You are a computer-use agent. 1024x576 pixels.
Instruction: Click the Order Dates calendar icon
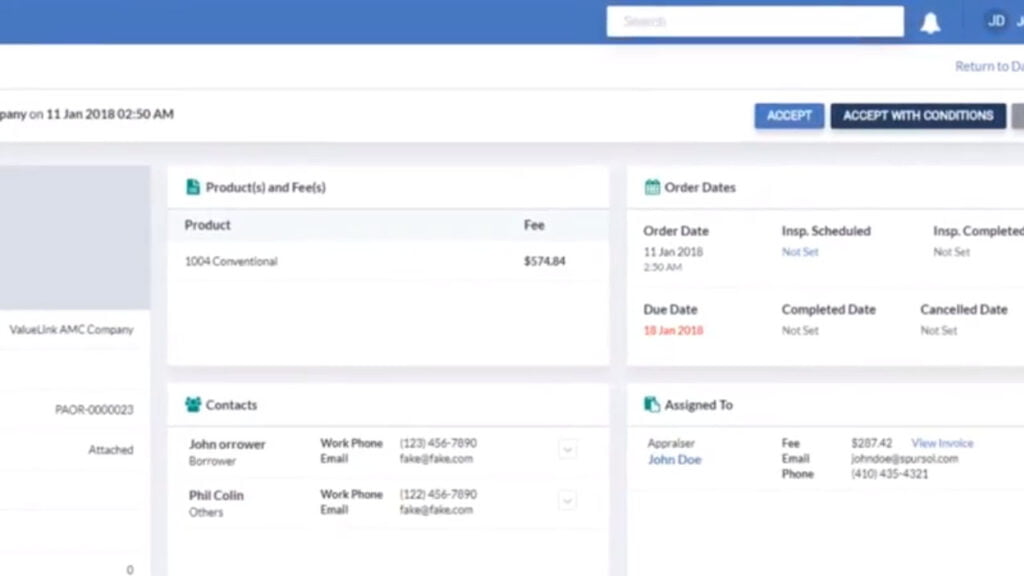point(652,187)
